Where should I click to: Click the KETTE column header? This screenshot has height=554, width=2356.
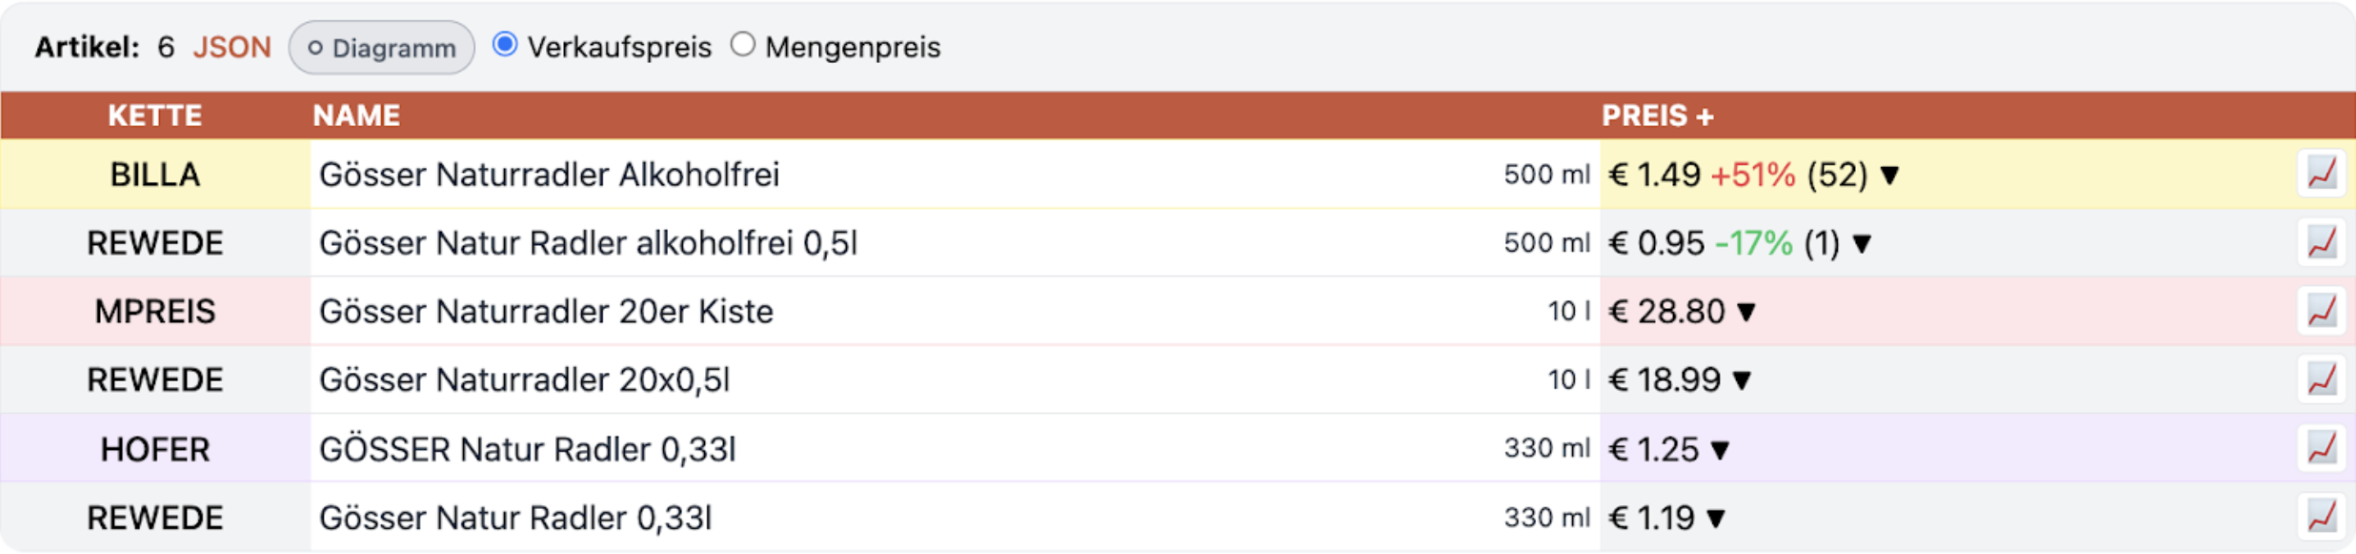(155, 116)
